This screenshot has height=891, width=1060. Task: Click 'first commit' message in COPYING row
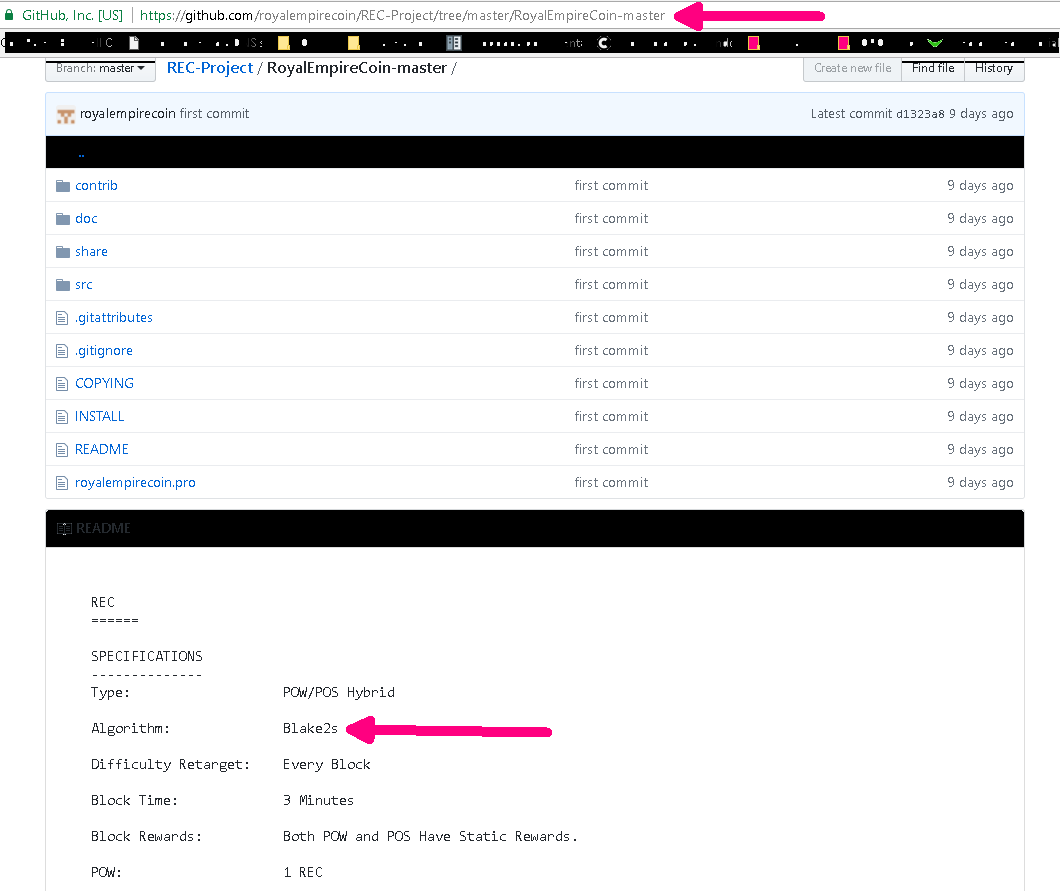pyautogui.click(x=611, y=383)
